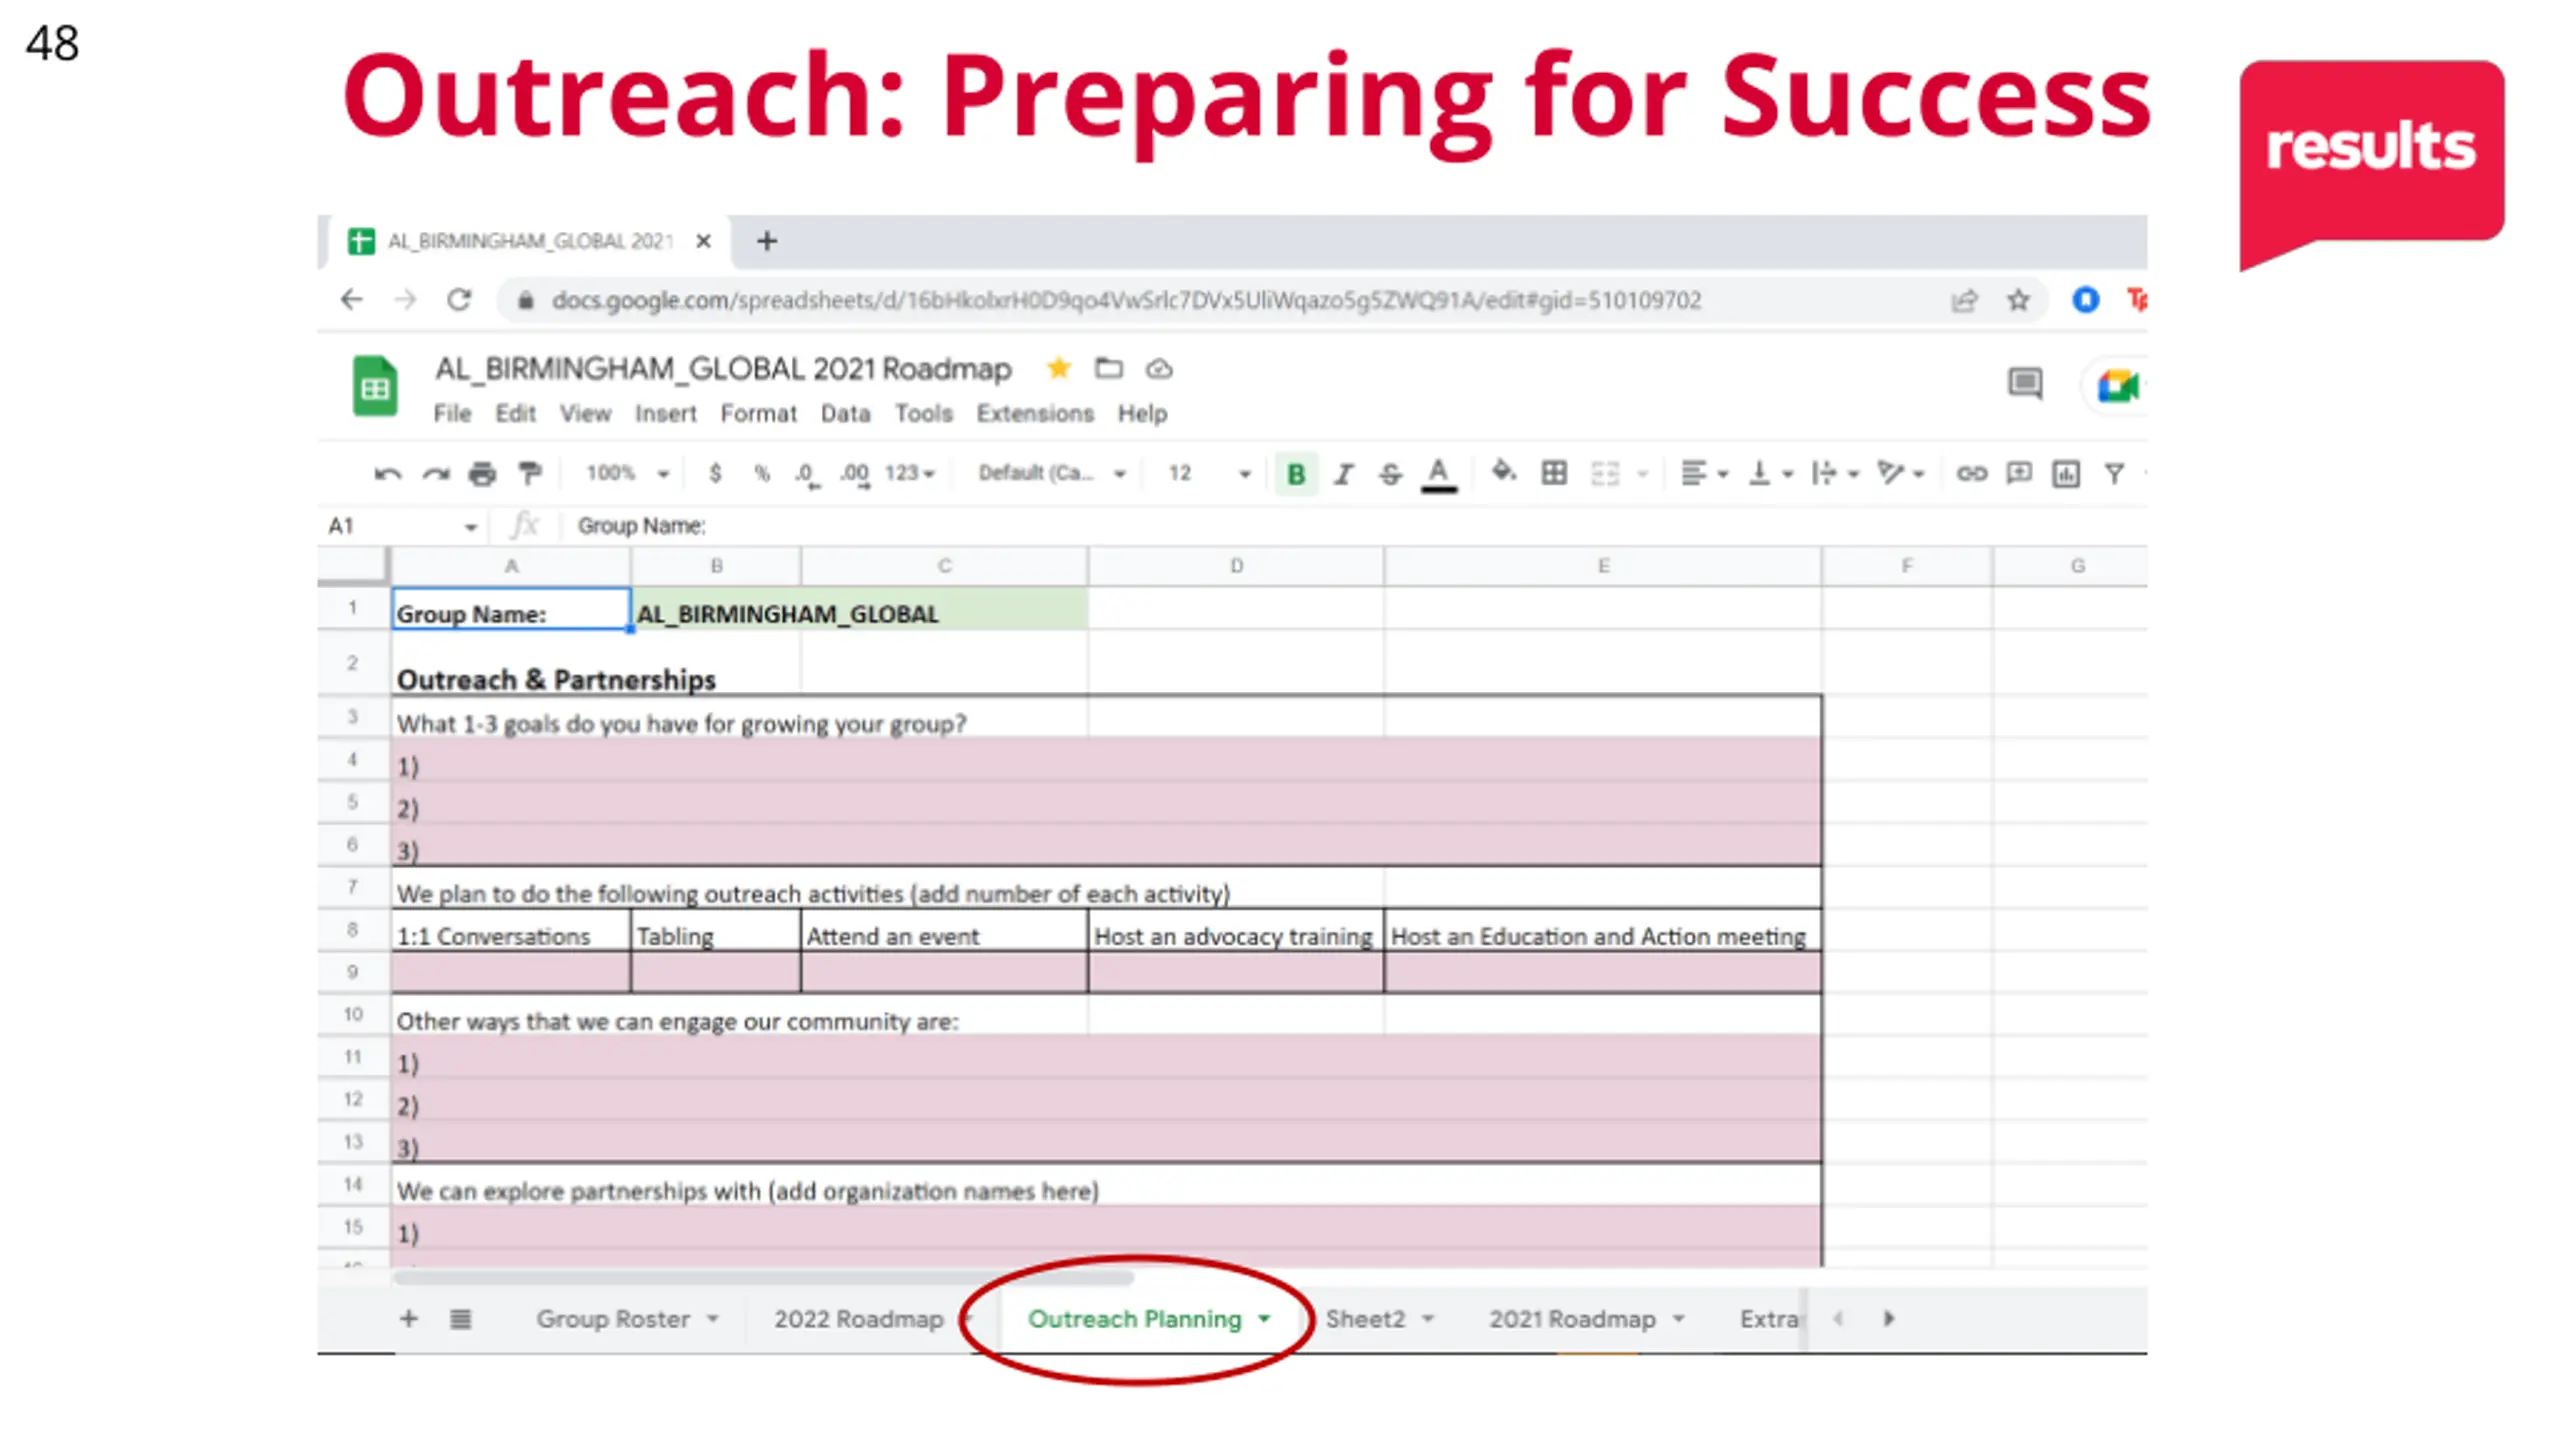The width and height of the screenshot is (2560, 1440).
Task: Open the 100% zoom dropdown
Action: (627, 473)
